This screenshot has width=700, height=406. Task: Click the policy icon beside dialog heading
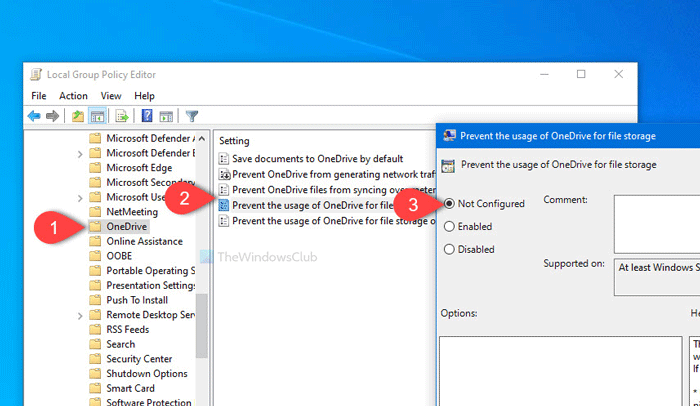[448, 166]
